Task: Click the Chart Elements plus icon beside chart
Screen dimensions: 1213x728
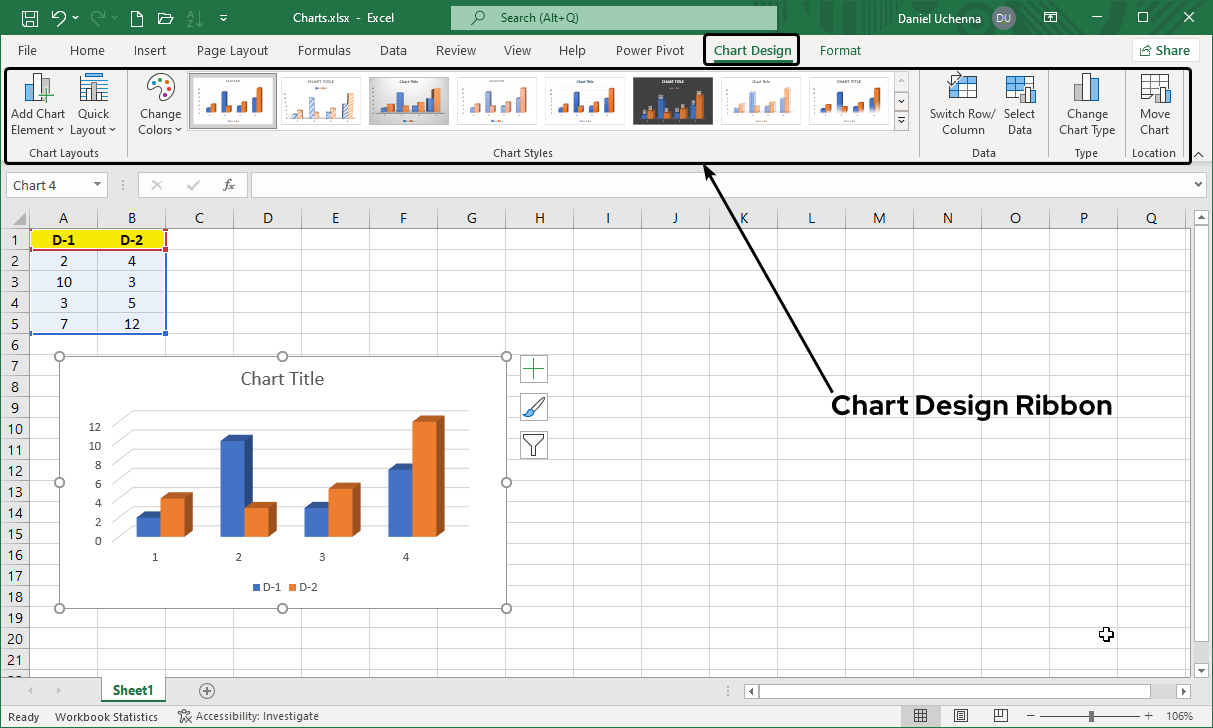Action: 533,368
